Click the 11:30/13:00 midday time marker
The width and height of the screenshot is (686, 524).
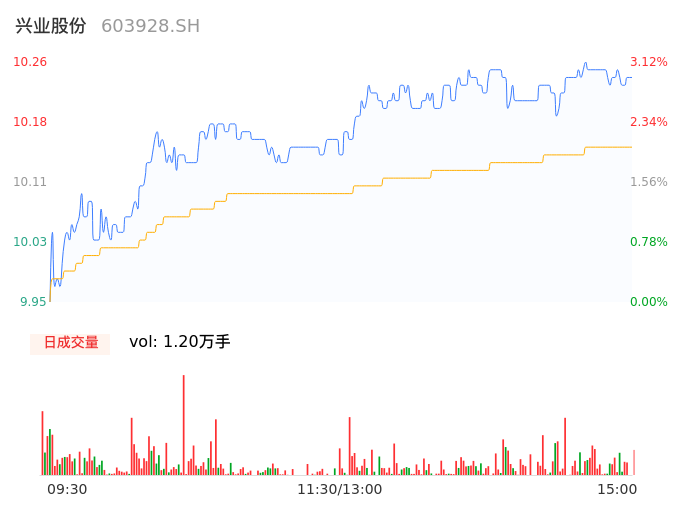pyautogui.click(x=340, y=489)
